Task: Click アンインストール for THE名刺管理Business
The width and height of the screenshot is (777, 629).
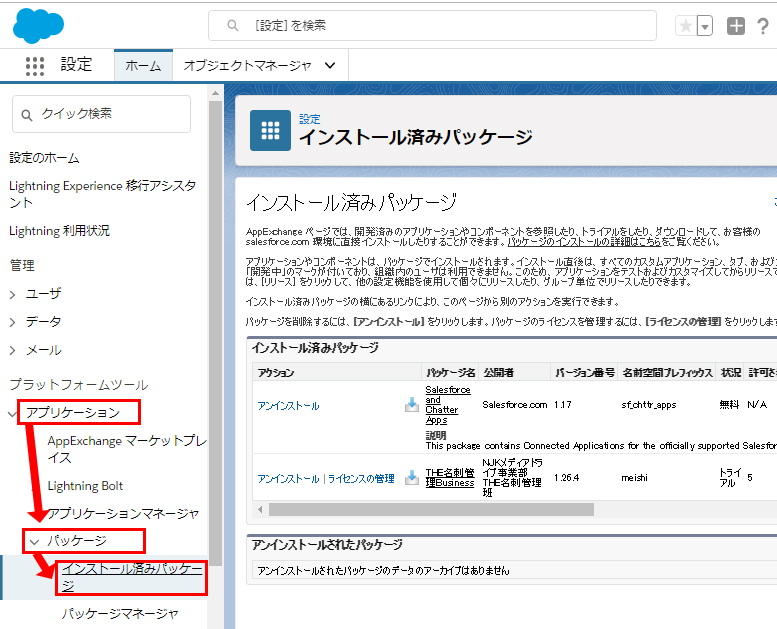Action: click(288, 479)
